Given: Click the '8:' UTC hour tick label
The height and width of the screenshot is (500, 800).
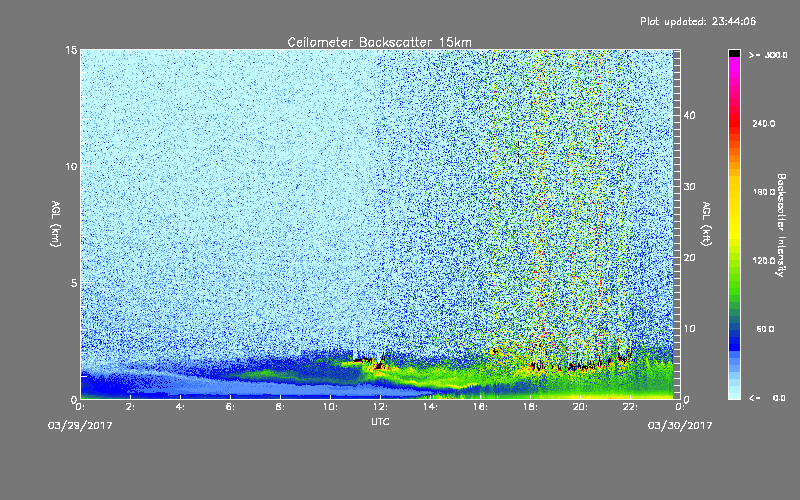Looking at the screenshot, I should (280, 407).
